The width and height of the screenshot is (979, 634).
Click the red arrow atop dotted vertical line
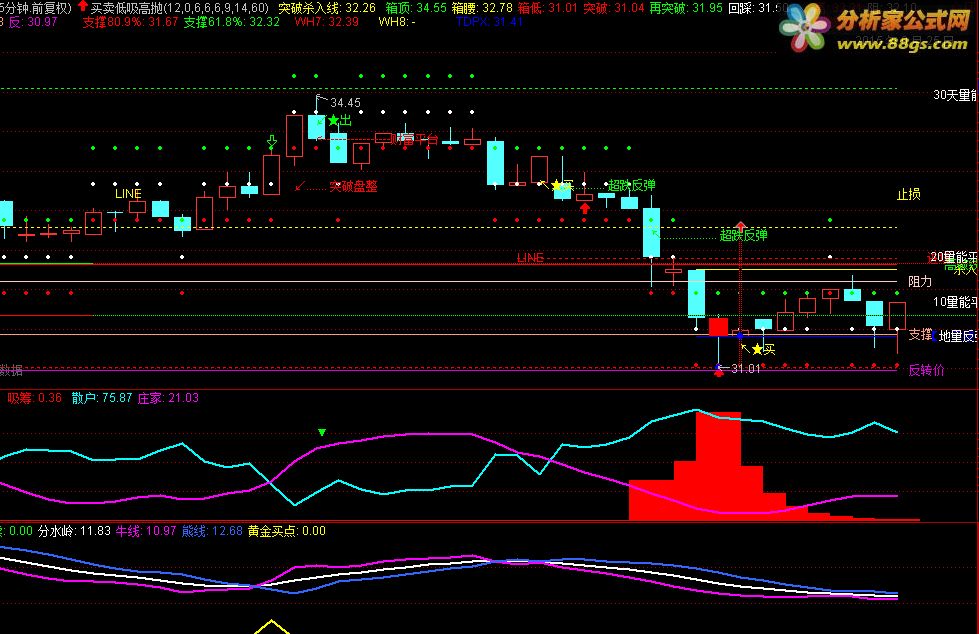740,225
